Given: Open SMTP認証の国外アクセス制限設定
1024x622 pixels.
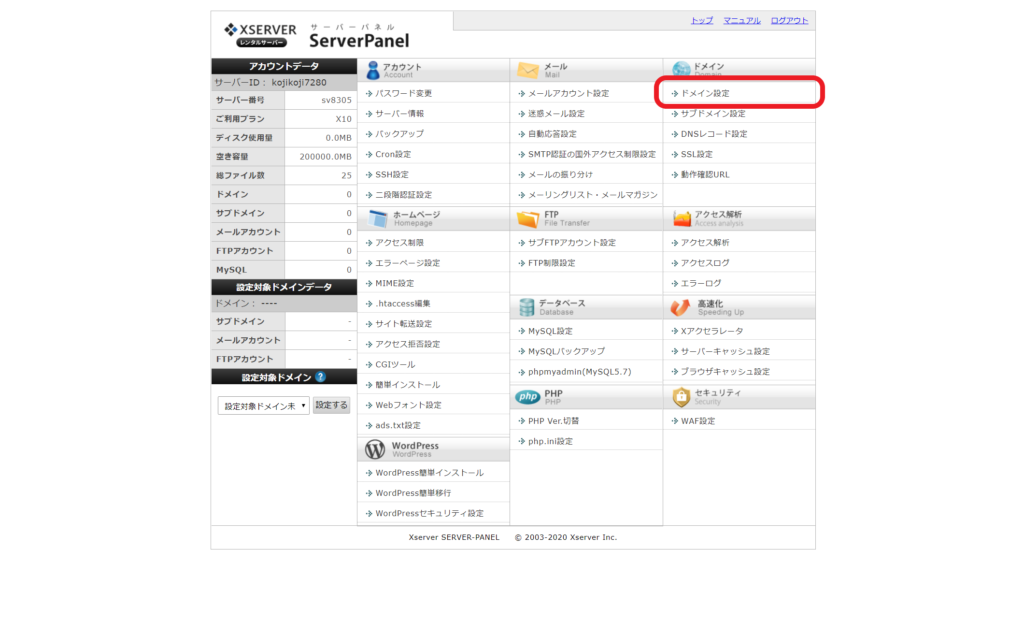Looking at the screenshot, I should (x=592, y=154).
